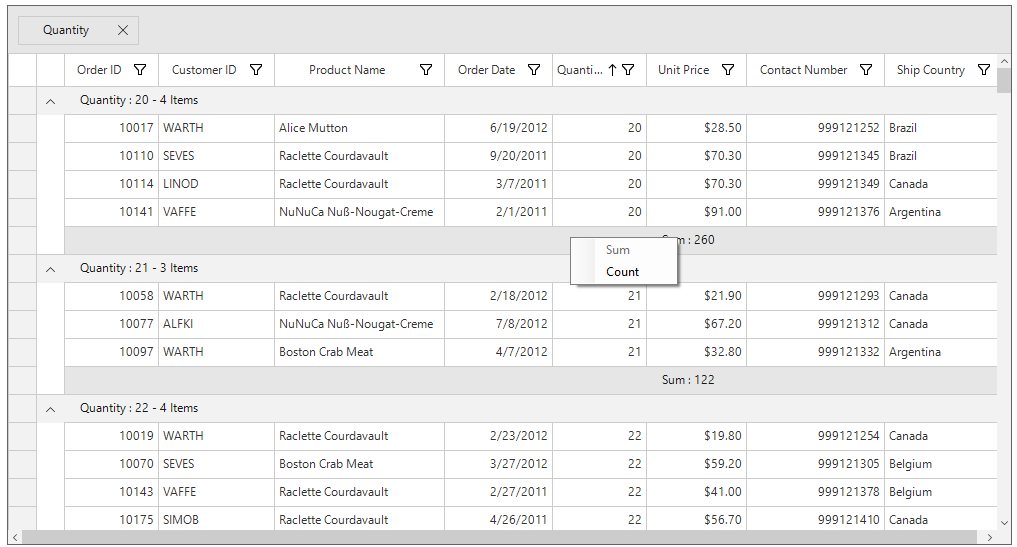This screenshot has width=1017, height=547.
Task: Select the contact number 999121305 cell
Action: pos(815,465)
